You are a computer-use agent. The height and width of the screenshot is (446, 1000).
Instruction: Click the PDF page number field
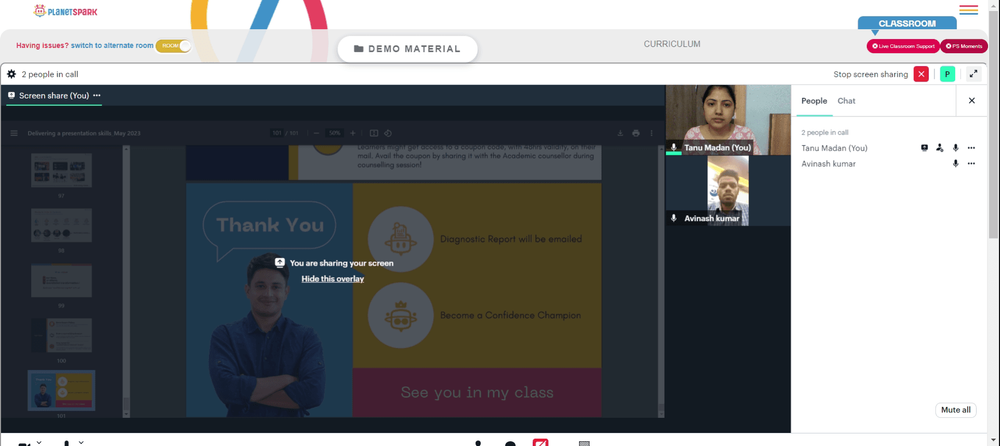pyautogui.click(x=277, y=133)
